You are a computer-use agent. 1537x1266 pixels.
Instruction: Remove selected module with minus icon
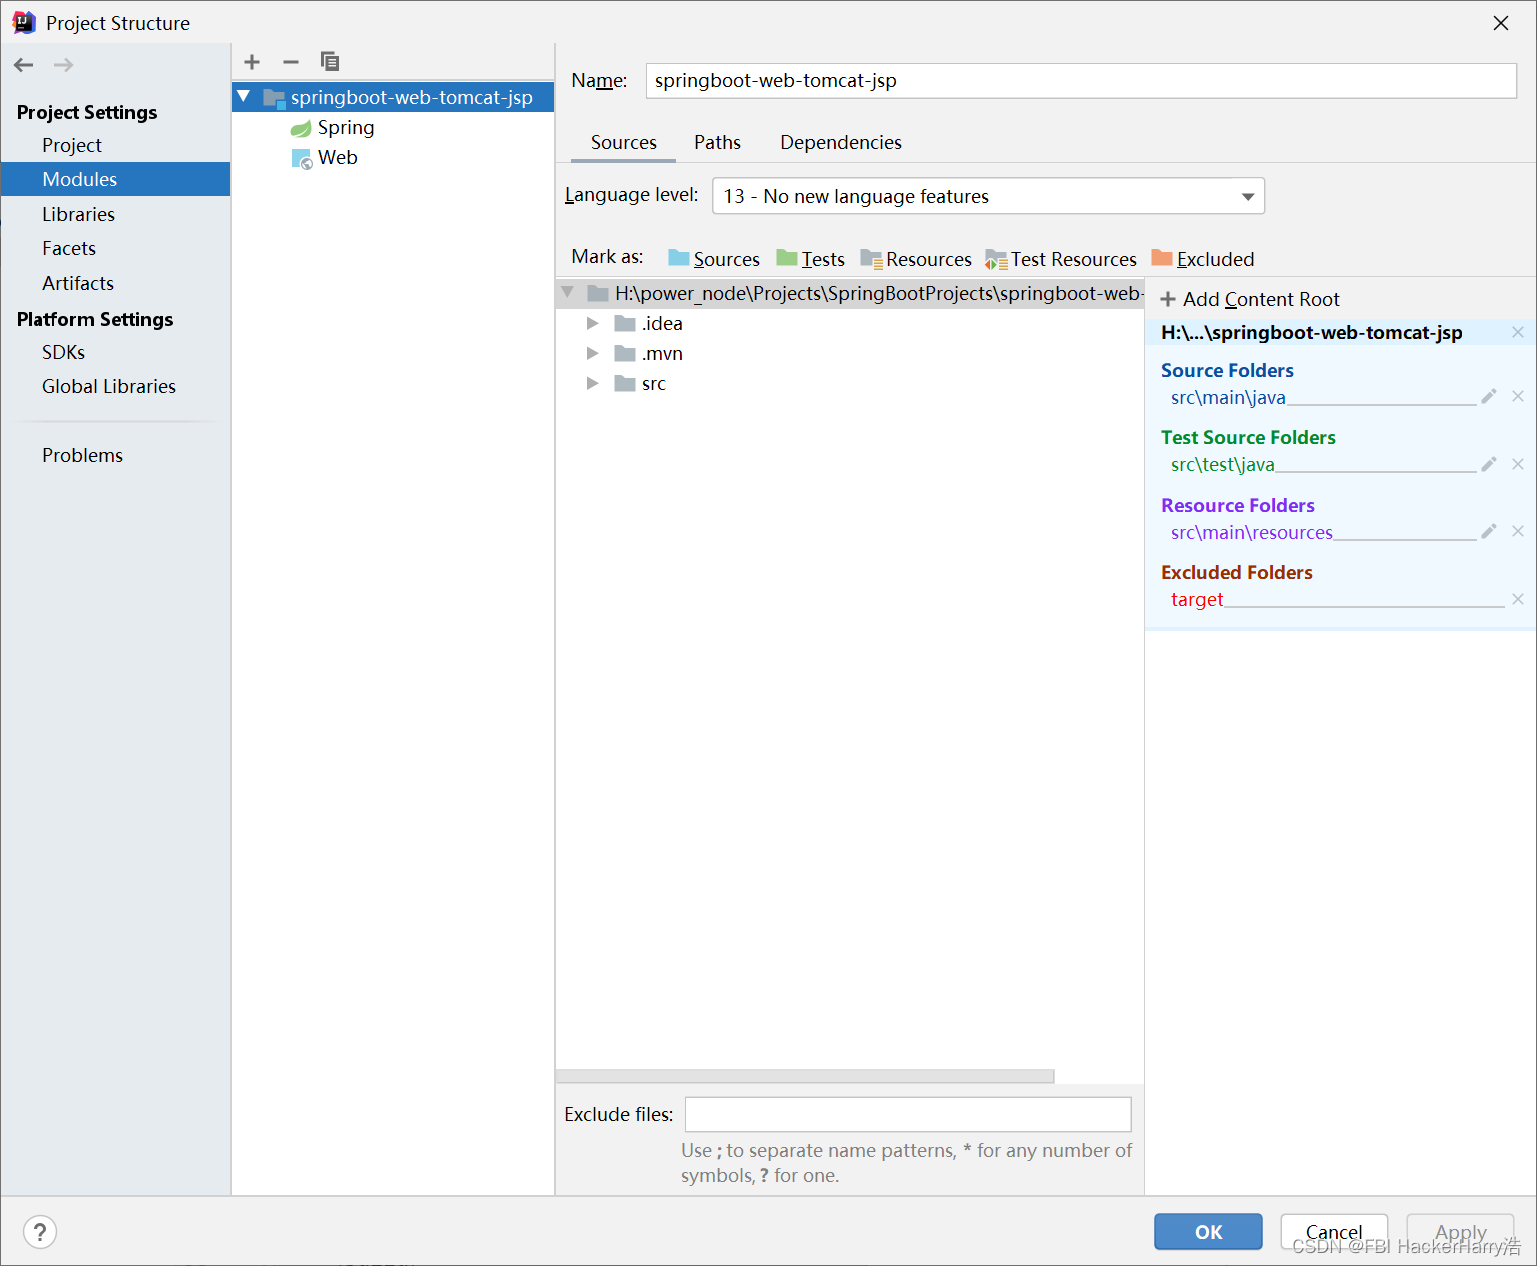(291, 62)
